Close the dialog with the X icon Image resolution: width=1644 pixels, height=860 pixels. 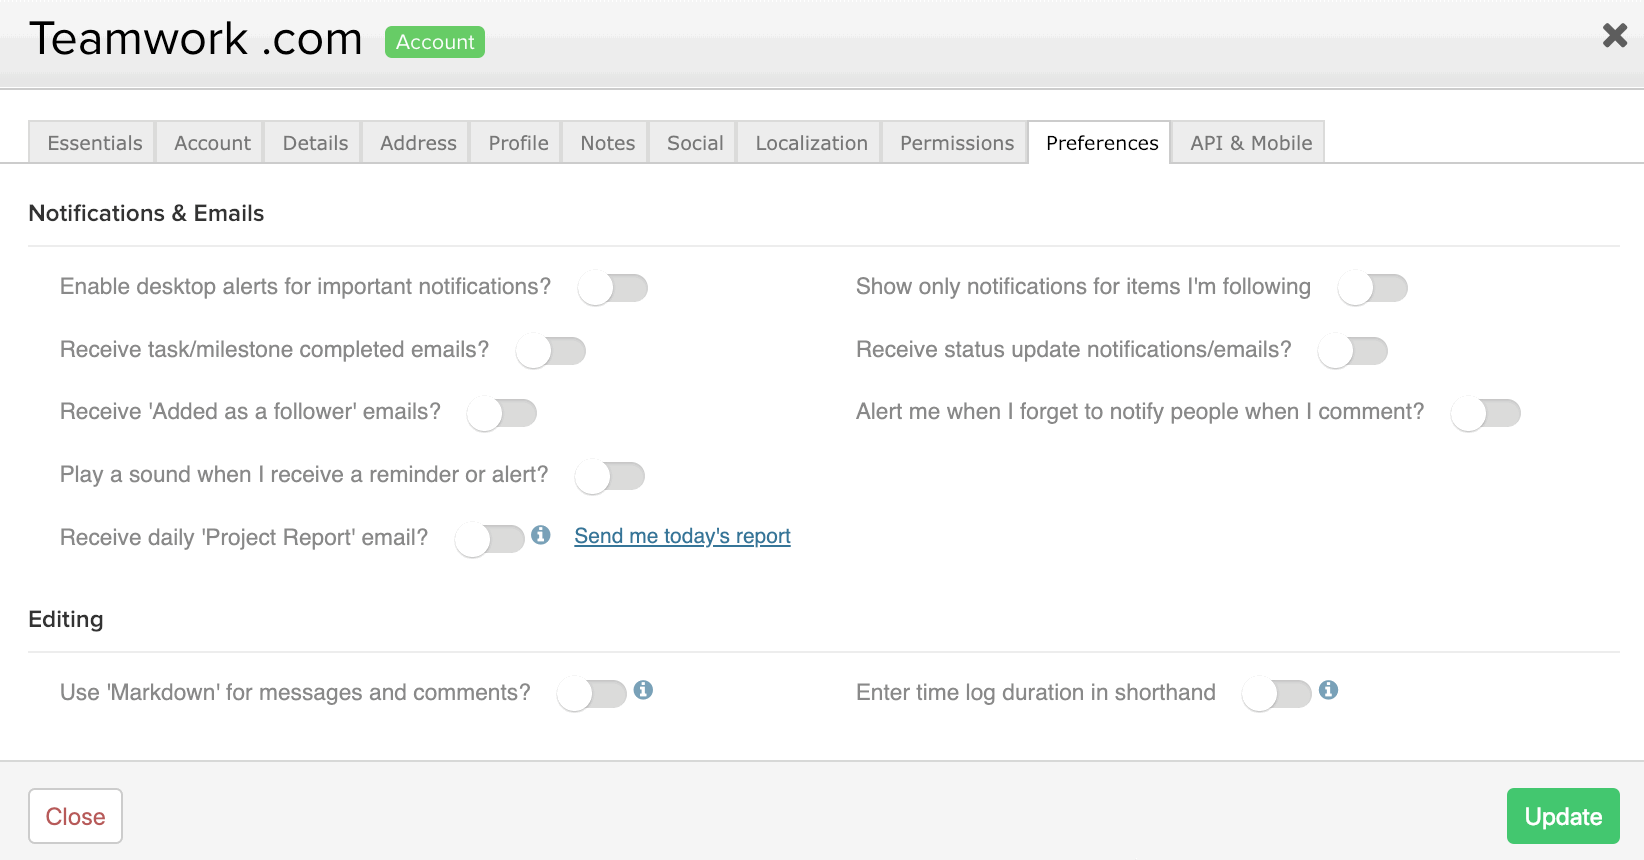[x=1615, y=36]
